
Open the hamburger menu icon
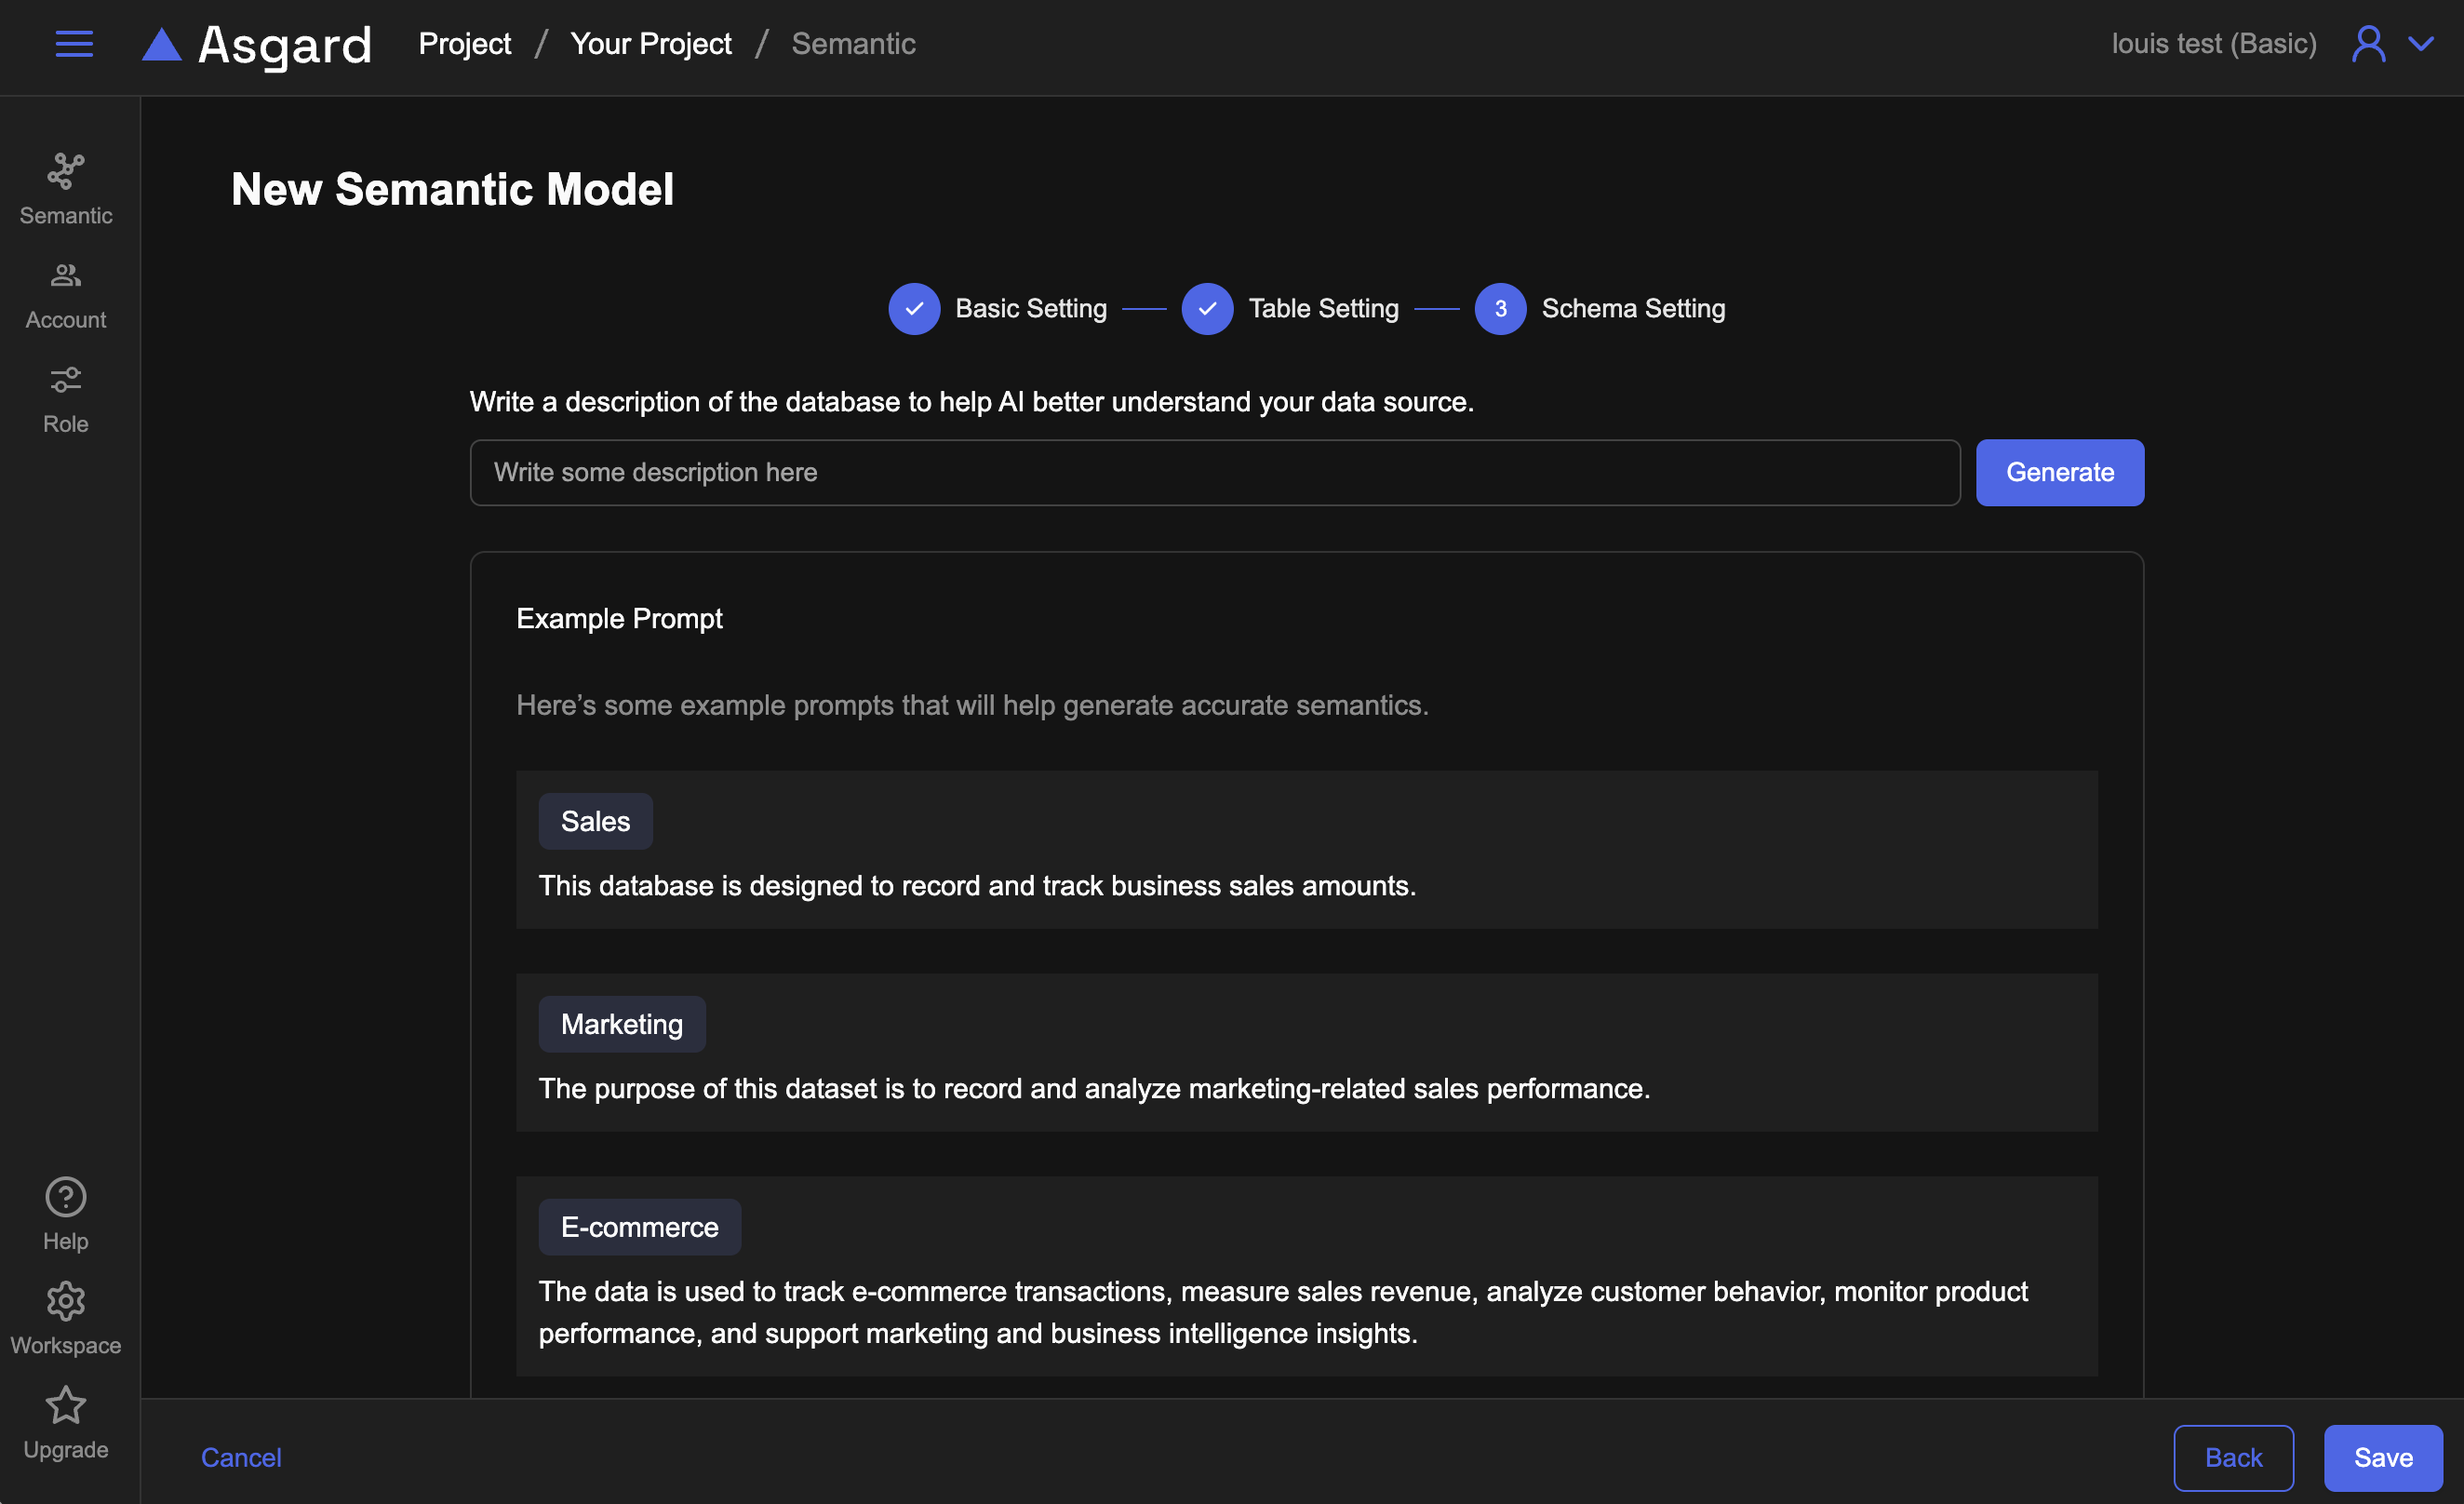pyautogui.click(x=74, y=44)
